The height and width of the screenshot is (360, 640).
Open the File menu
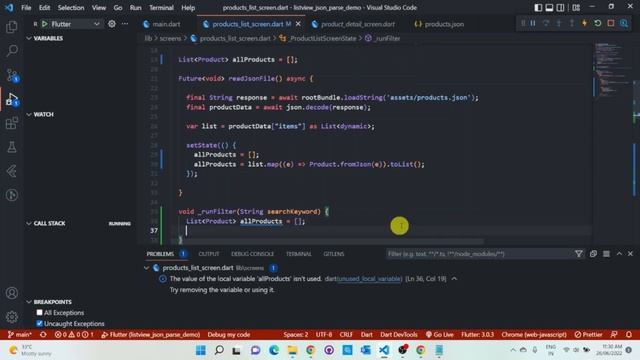click(26, 7)
